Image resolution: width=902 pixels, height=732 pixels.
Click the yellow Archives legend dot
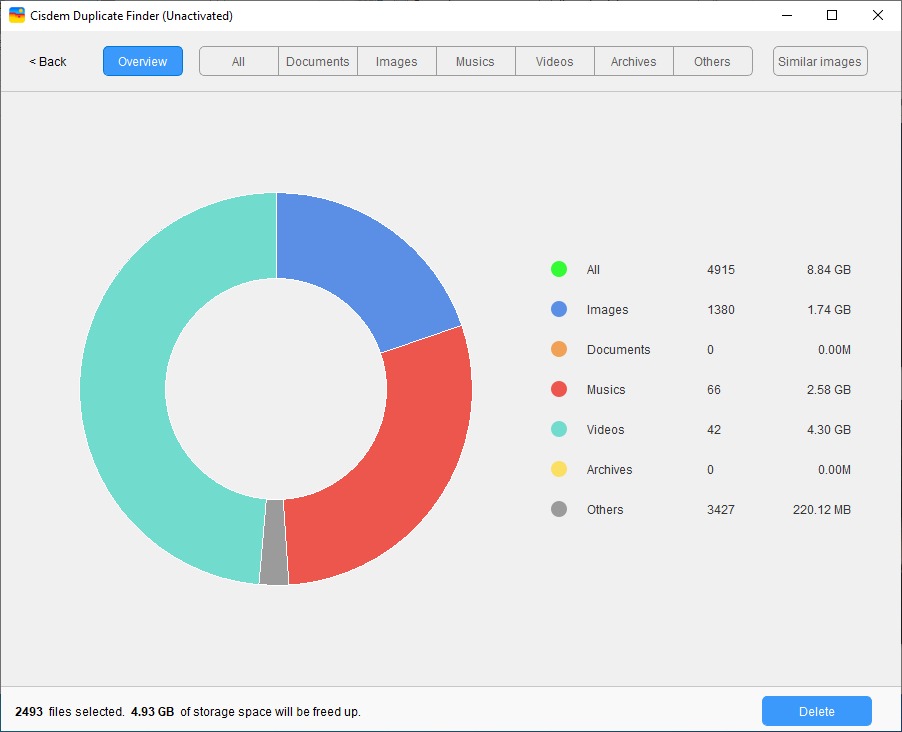pos(559,470)
